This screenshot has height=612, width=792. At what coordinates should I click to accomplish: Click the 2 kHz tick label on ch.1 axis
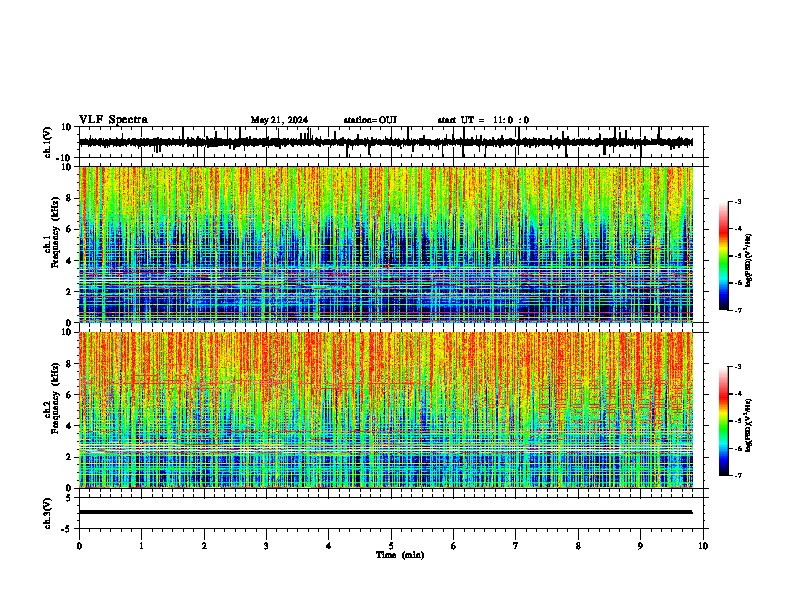[70, 292]
